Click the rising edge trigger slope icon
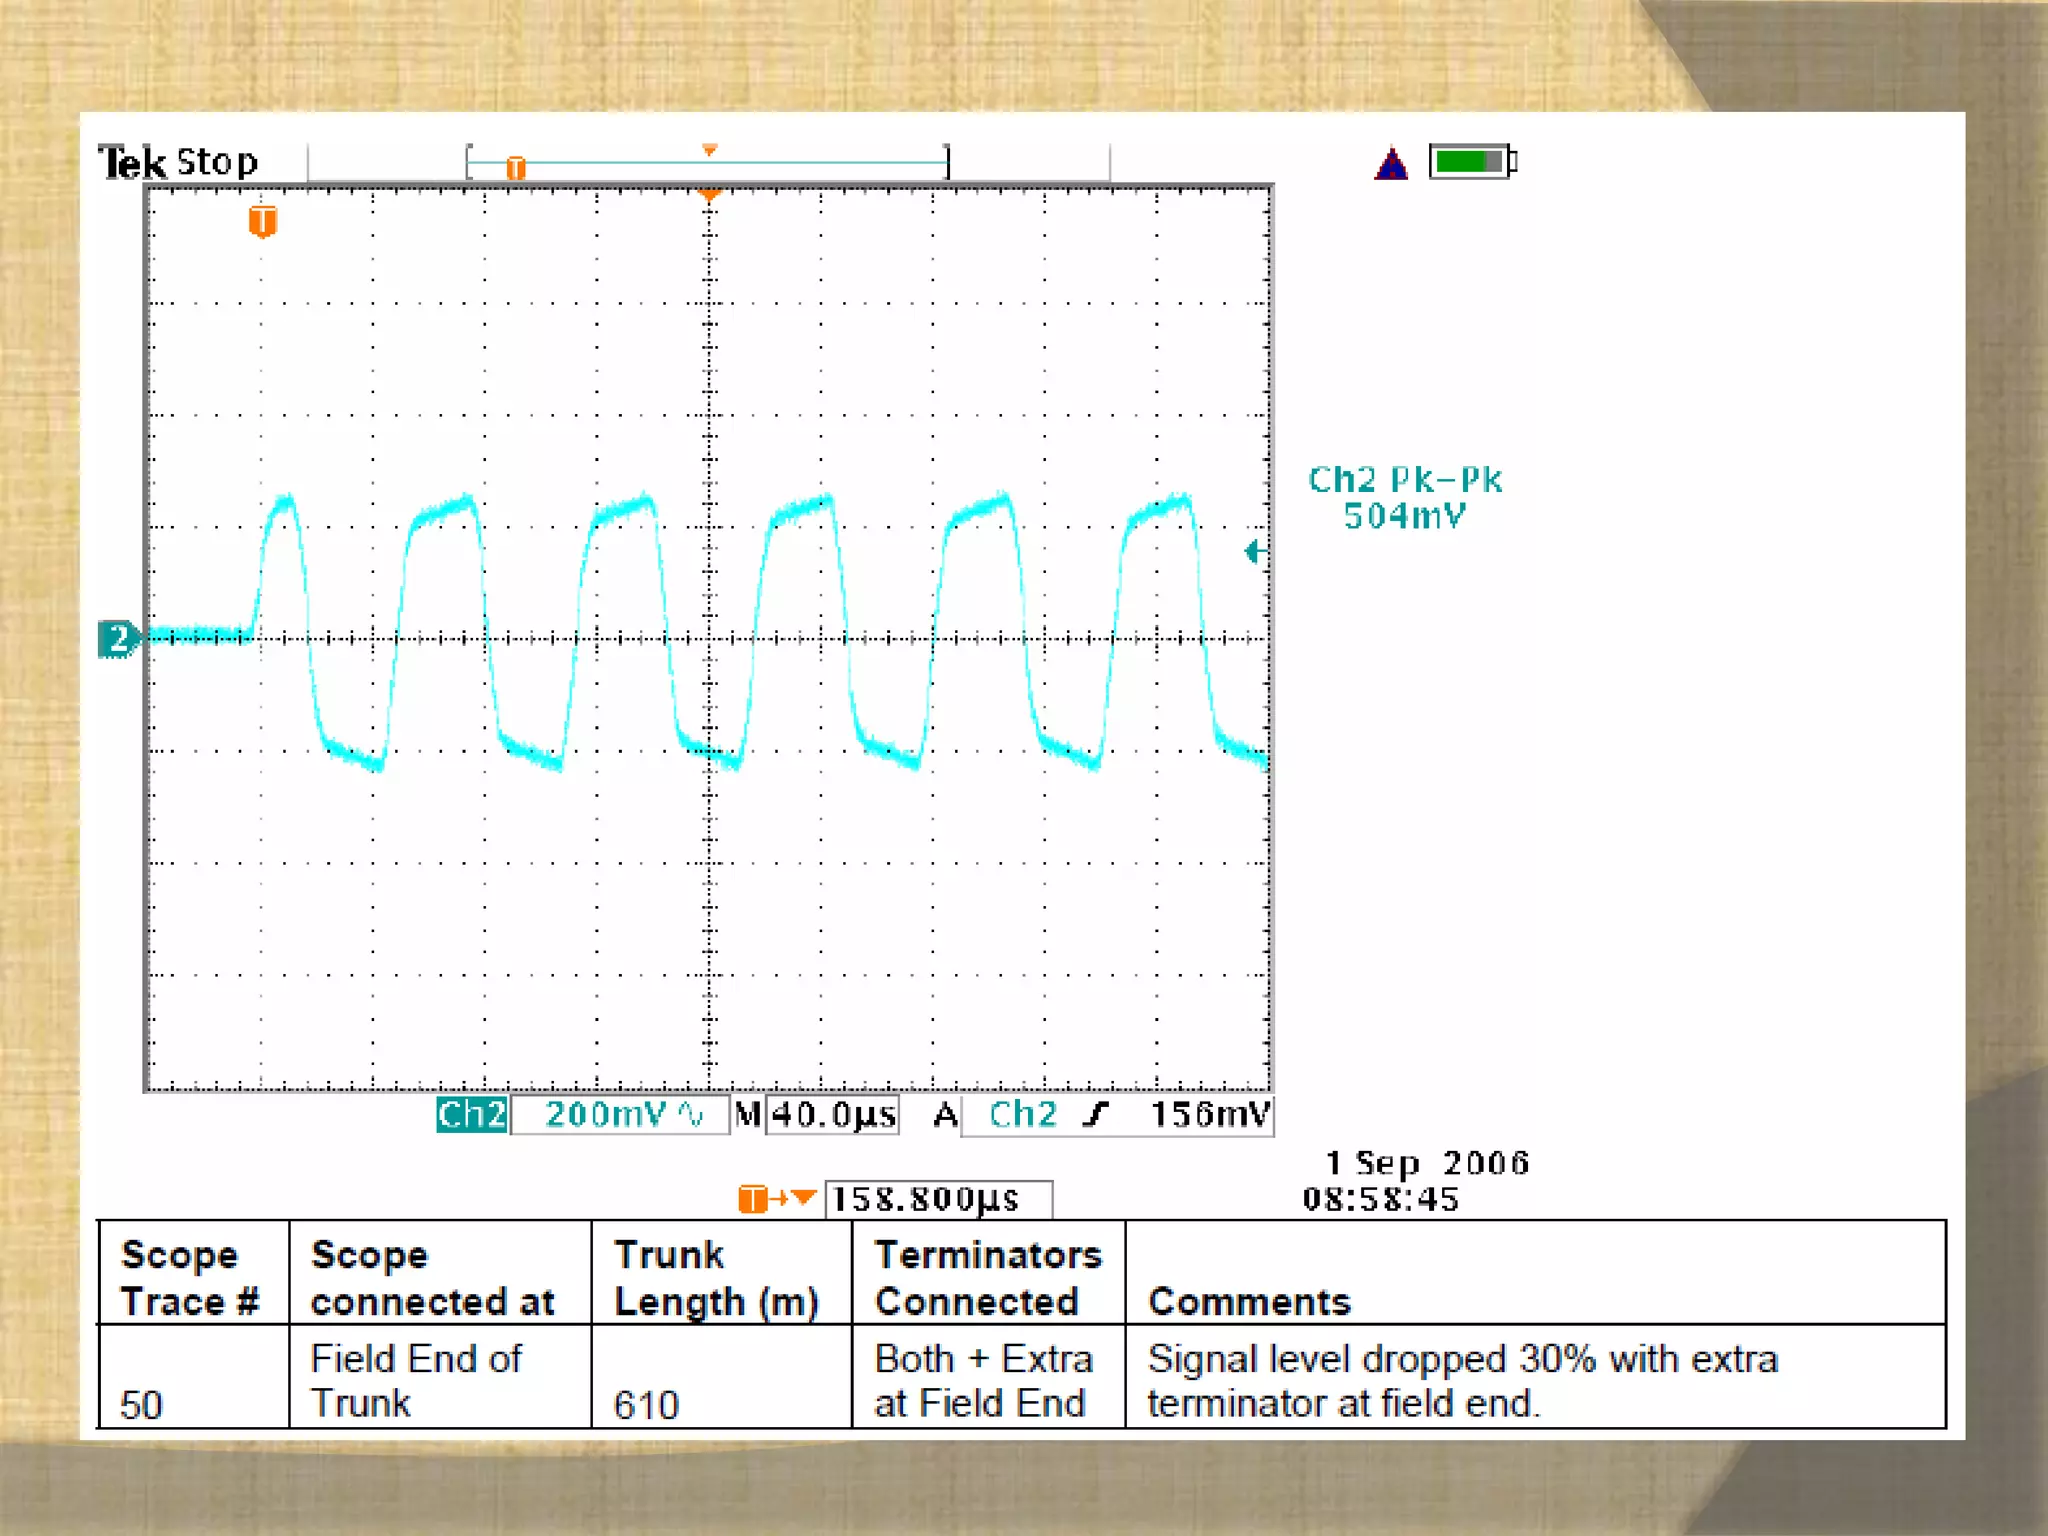 pos(1098,1114)
